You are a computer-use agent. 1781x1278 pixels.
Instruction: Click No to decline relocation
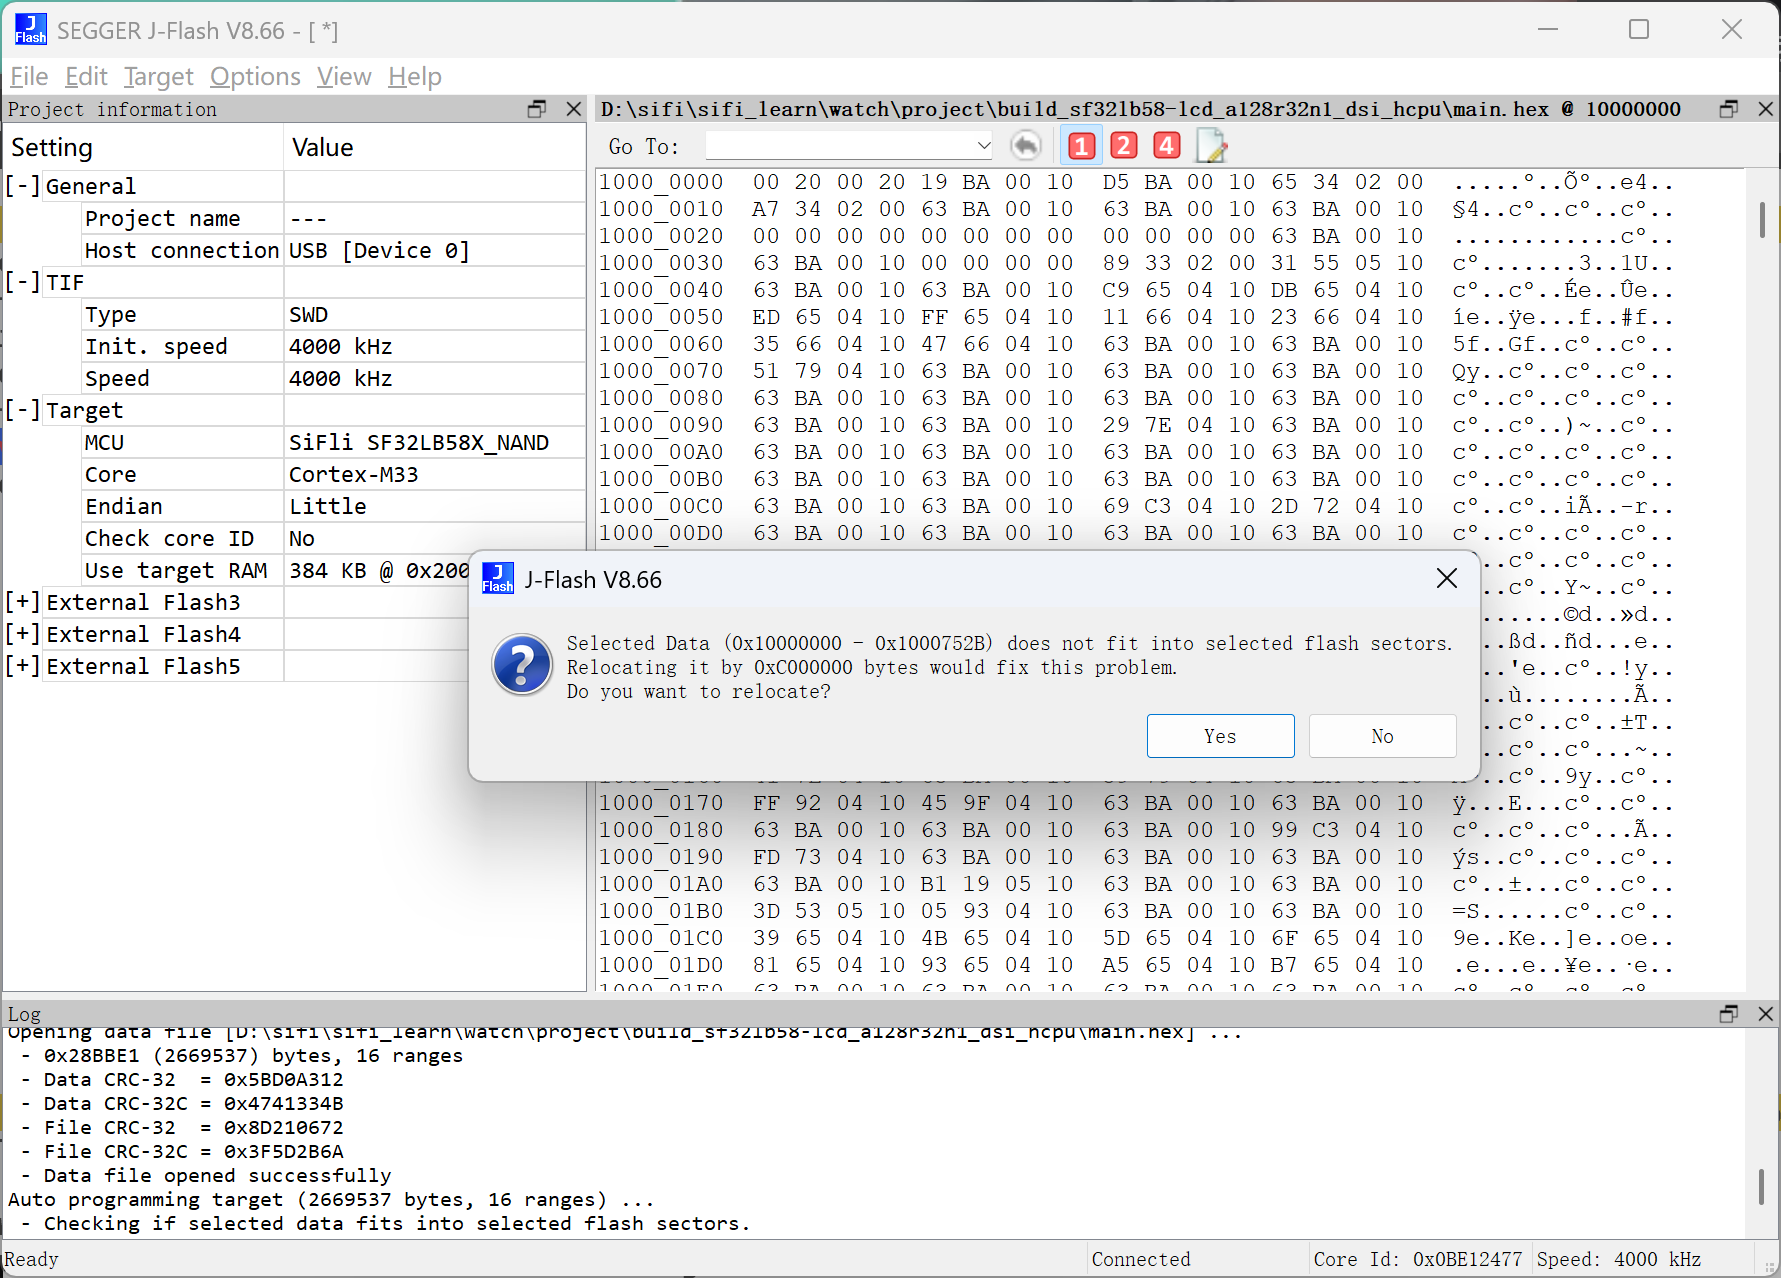coord(1382,736)
